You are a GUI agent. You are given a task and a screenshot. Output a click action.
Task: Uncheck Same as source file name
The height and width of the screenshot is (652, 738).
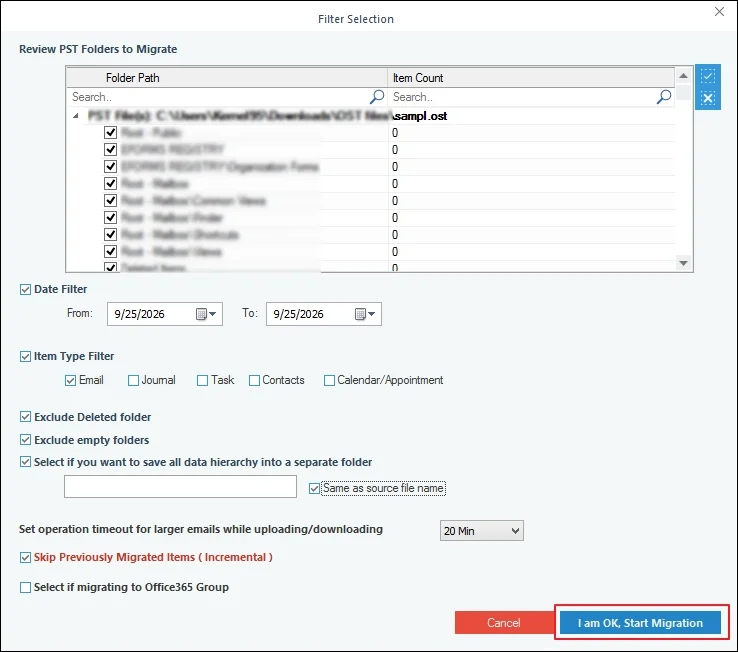(314, 489)
